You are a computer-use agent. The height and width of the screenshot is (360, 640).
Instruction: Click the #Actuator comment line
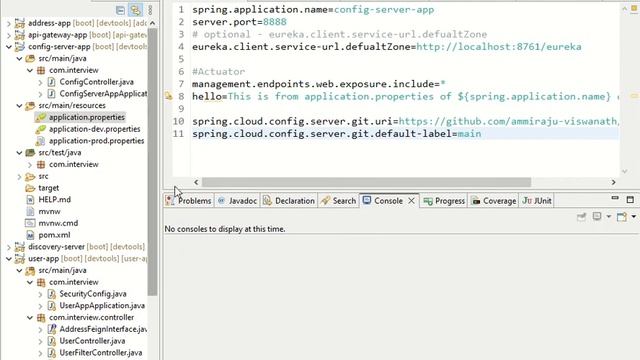tap(218, 72)
